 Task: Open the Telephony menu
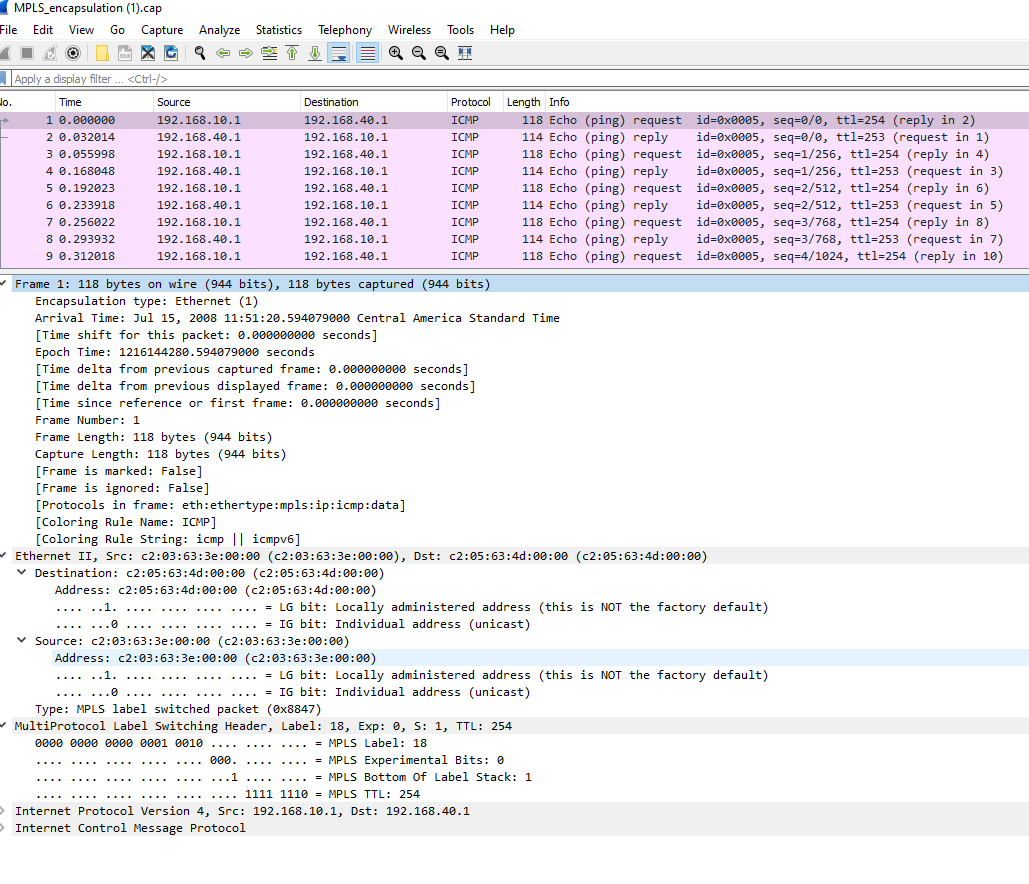coord(345,29)
